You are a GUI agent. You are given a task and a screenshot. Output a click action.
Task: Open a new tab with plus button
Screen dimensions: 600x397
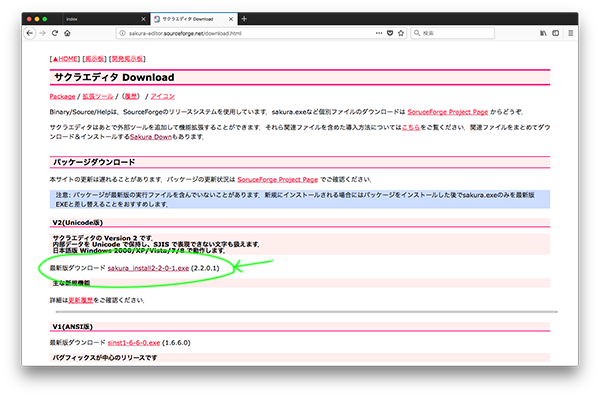point(244,18)
